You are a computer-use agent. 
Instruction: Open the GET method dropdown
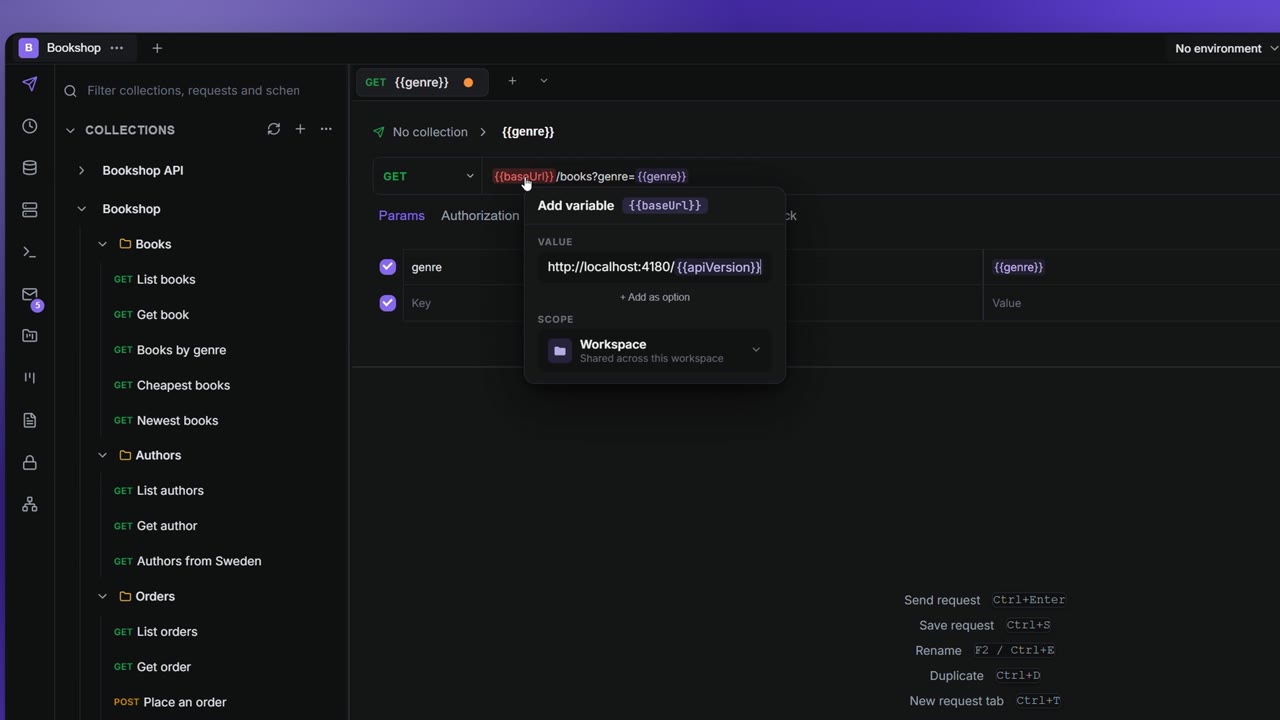(428, 176)
